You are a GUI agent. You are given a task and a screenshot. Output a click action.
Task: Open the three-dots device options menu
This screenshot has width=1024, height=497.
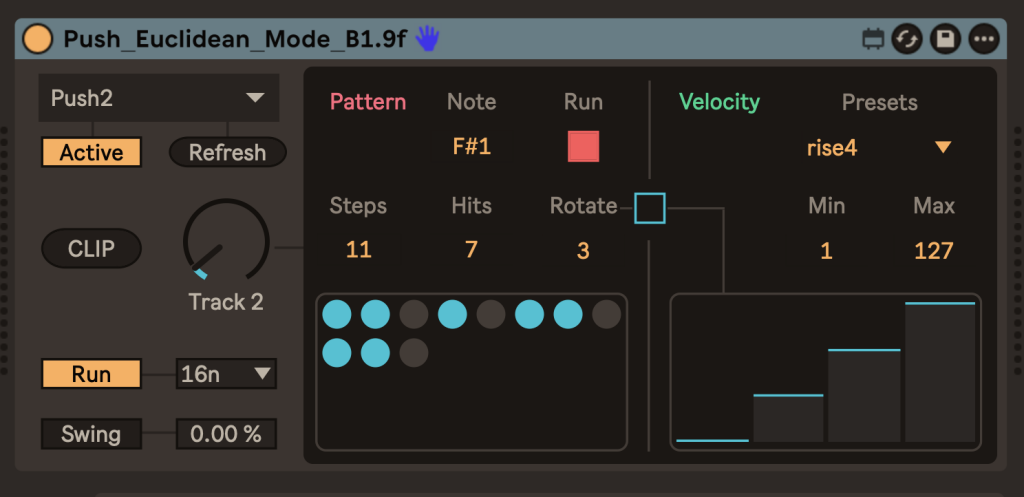(984, 40)
